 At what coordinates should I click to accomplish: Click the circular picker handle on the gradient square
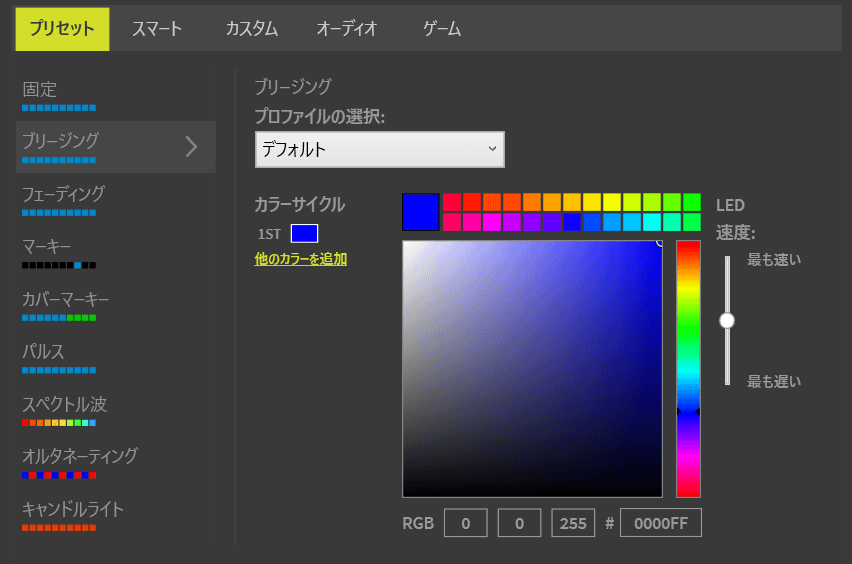click(x=660, y=243)
